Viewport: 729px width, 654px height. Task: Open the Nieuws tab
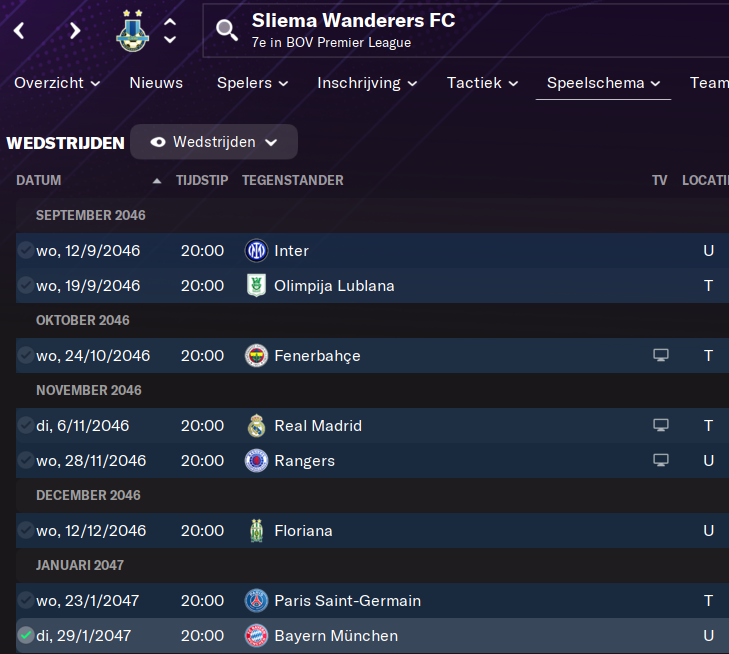(156, 83)
